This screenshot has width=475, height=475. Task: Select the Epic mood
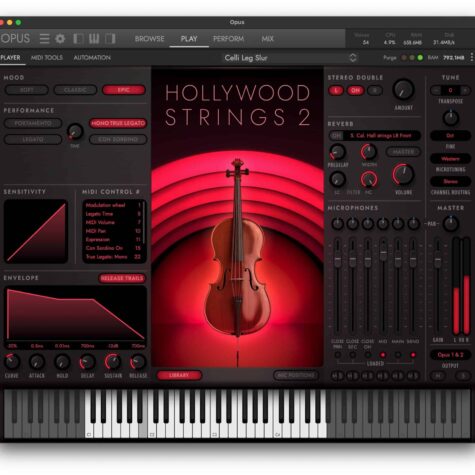coord(124,90)
